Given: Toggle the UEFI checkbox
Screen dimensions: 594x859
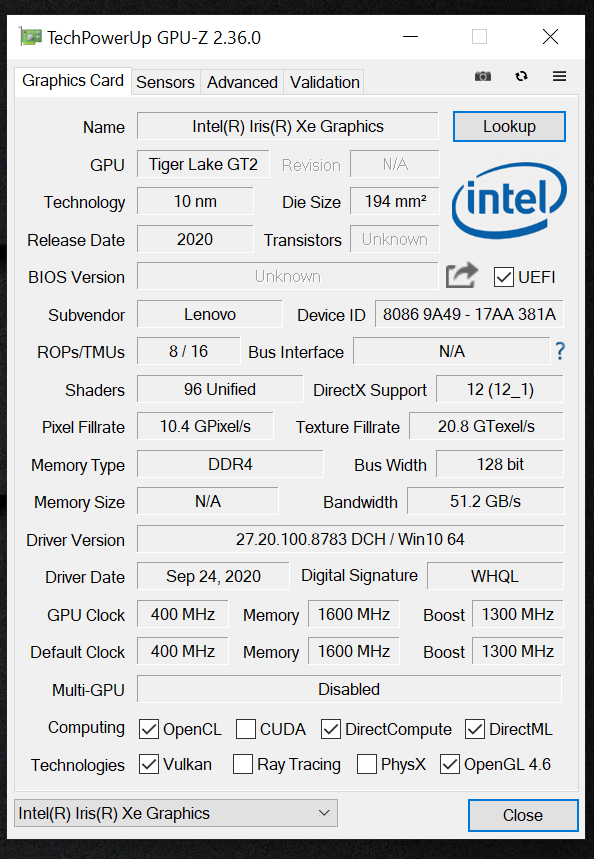Looking at the screenshot, I should click(504, 277).
